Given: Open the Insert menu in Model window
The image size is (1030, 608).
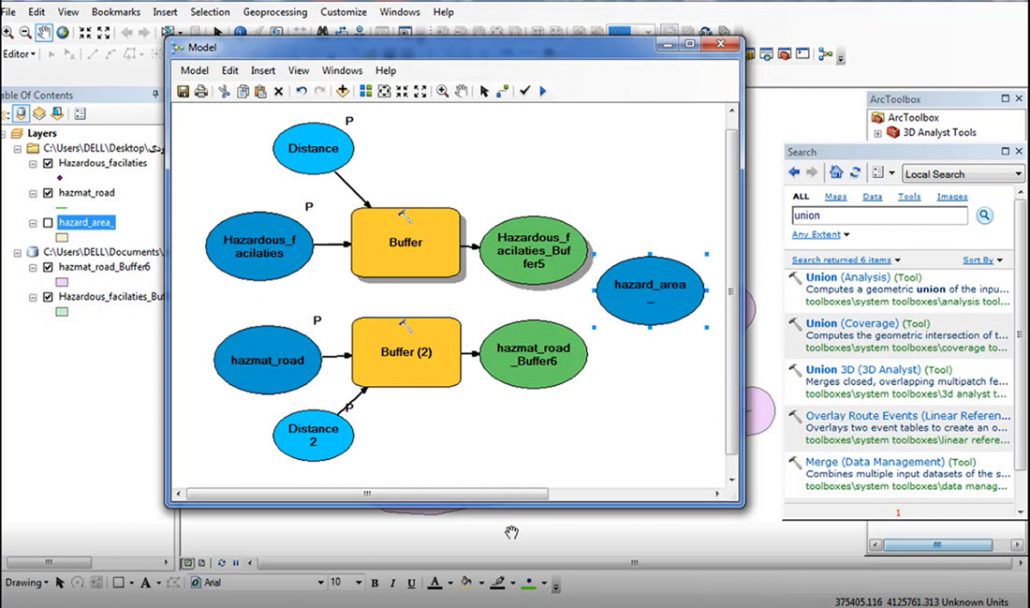Looking at the screenshot, I should click(x=263, y=71).
